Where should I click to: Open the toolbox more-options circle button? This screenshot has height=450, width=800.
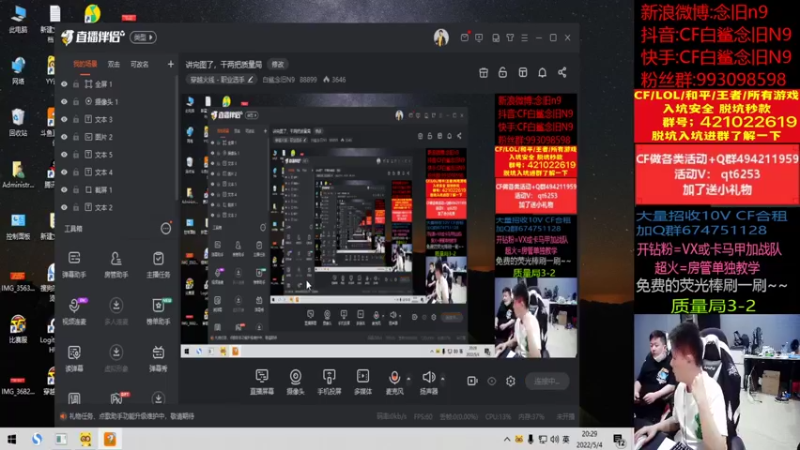(x=166, y=229)
